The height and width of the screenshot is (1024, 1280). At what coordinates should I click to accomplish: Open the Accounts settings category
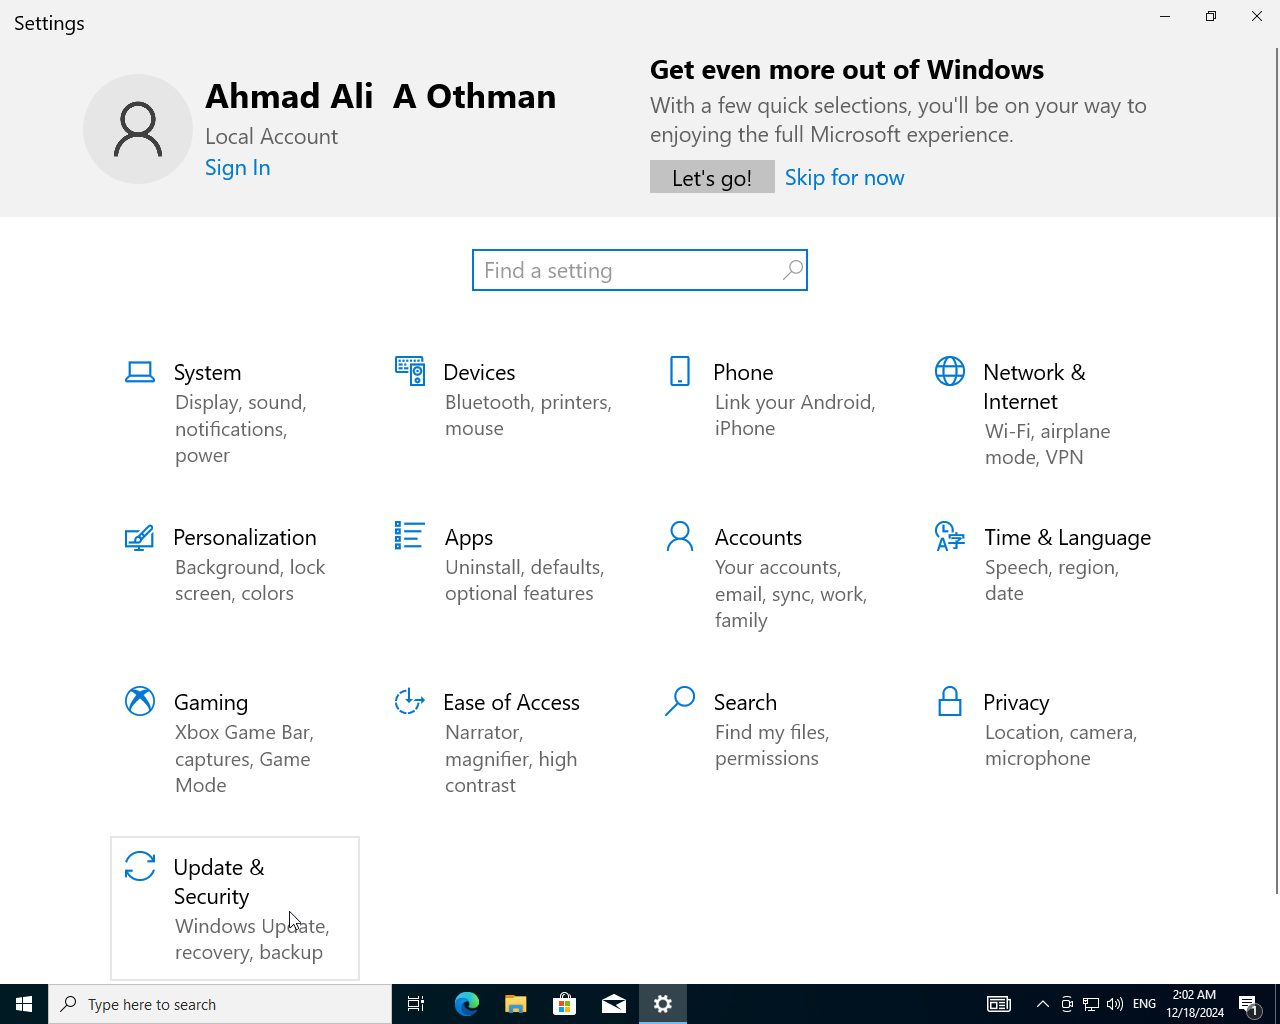click(758, 538)
